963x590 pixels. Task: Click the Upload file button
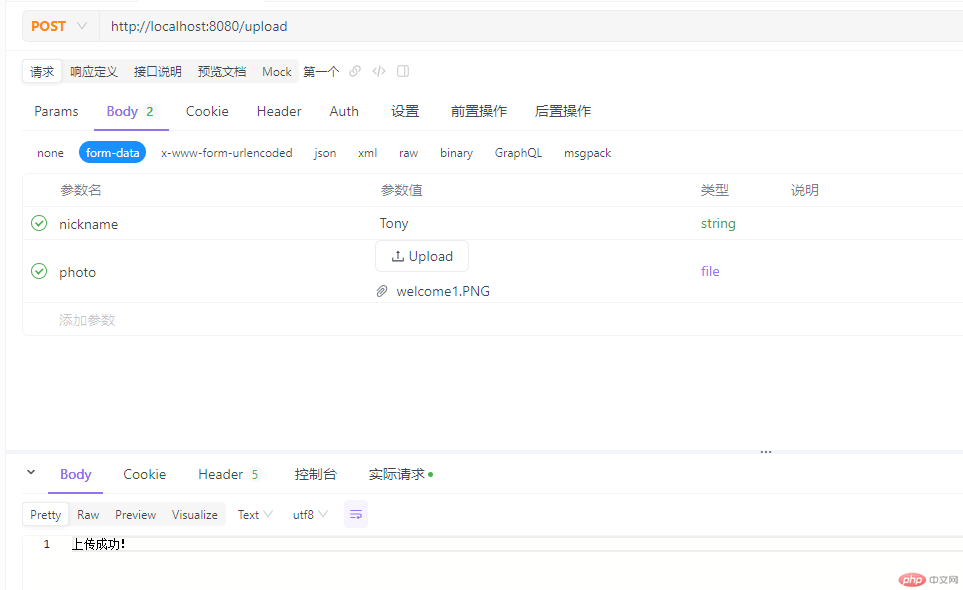click(x=422, y=256)
